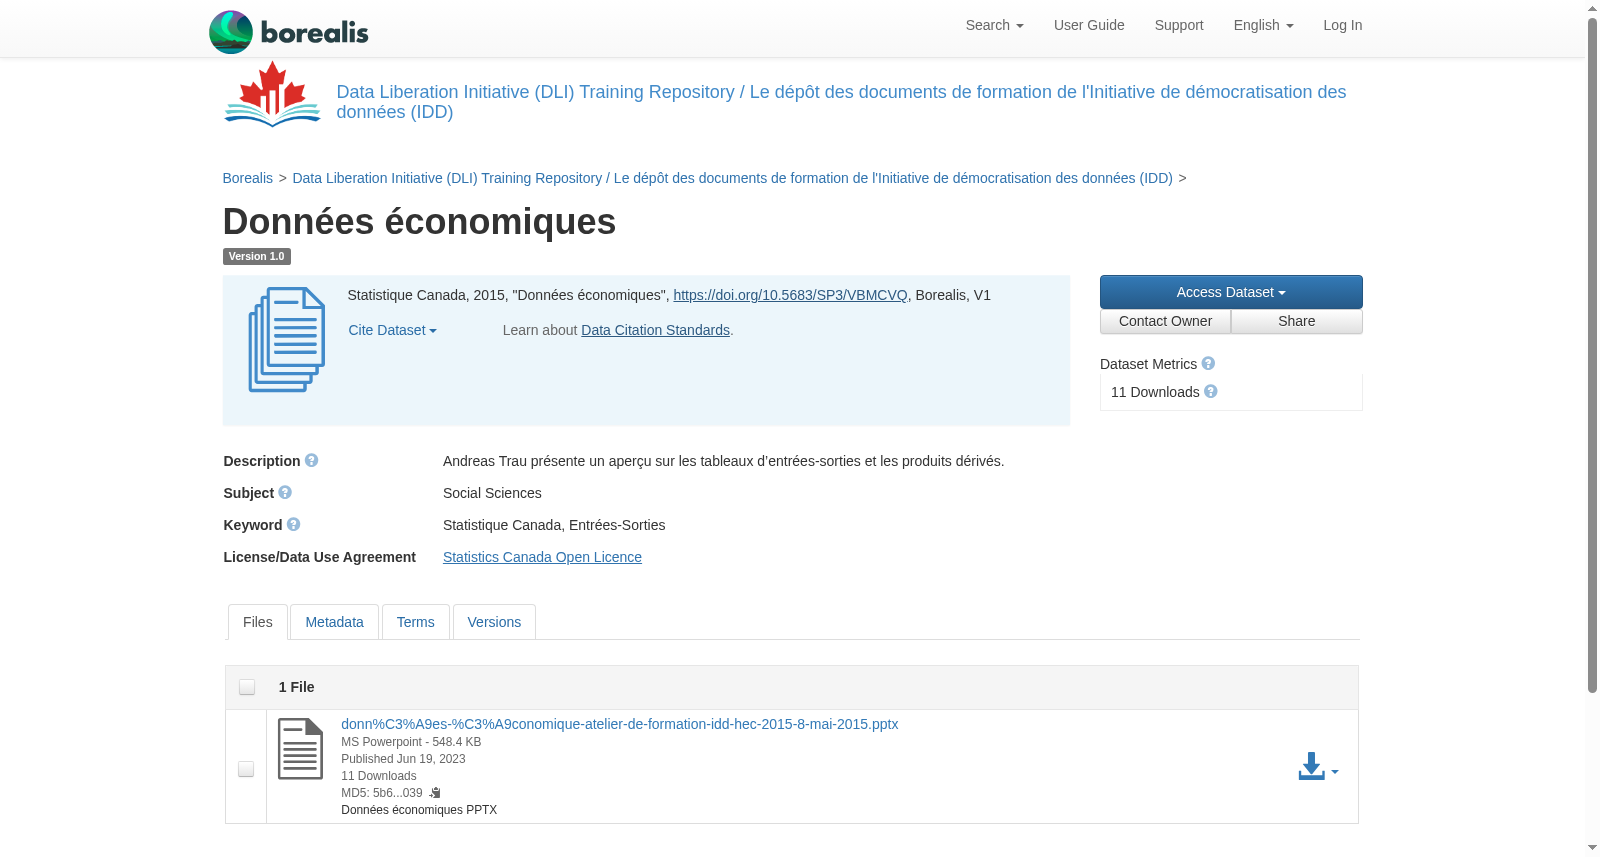Screen dimensions: 1600x857
Task: Click the '11 Downloads' count under the file name
Action: [x=379, y=776]
